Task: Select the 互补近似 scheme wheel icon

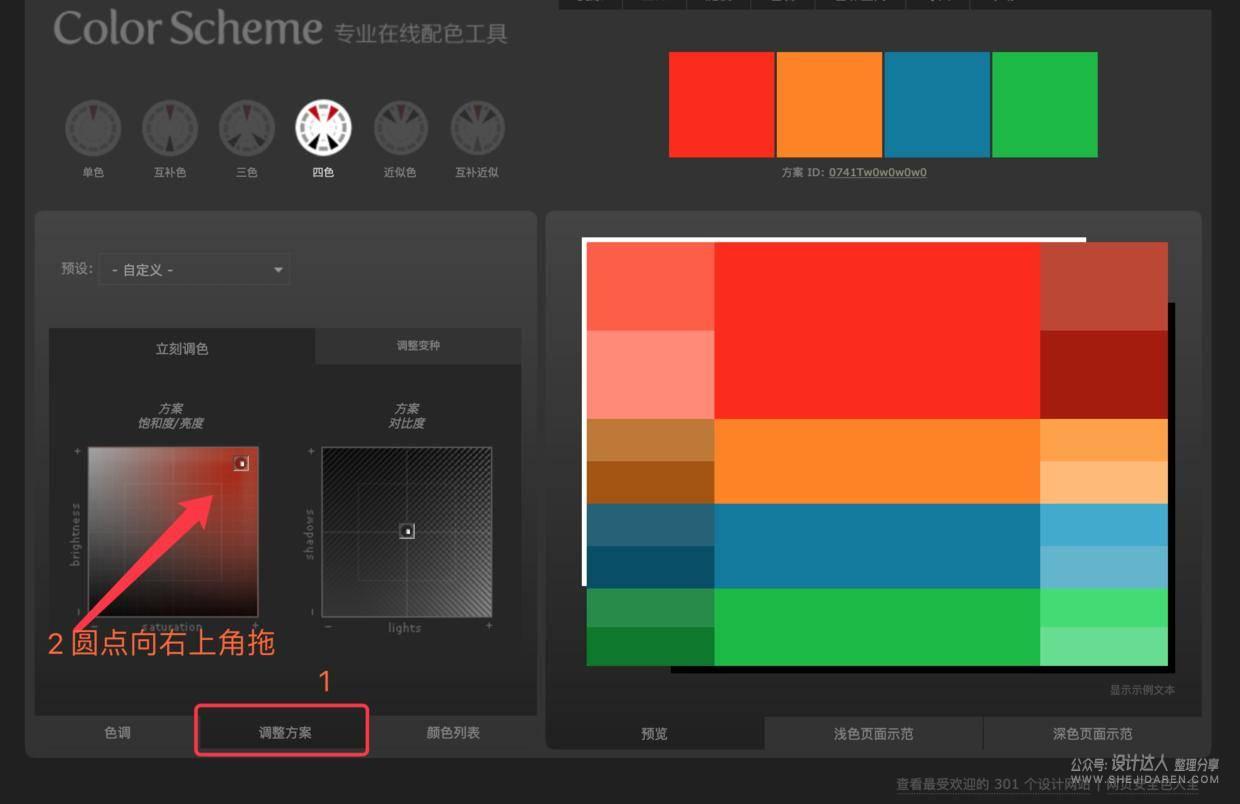Action: coord(477,125)
